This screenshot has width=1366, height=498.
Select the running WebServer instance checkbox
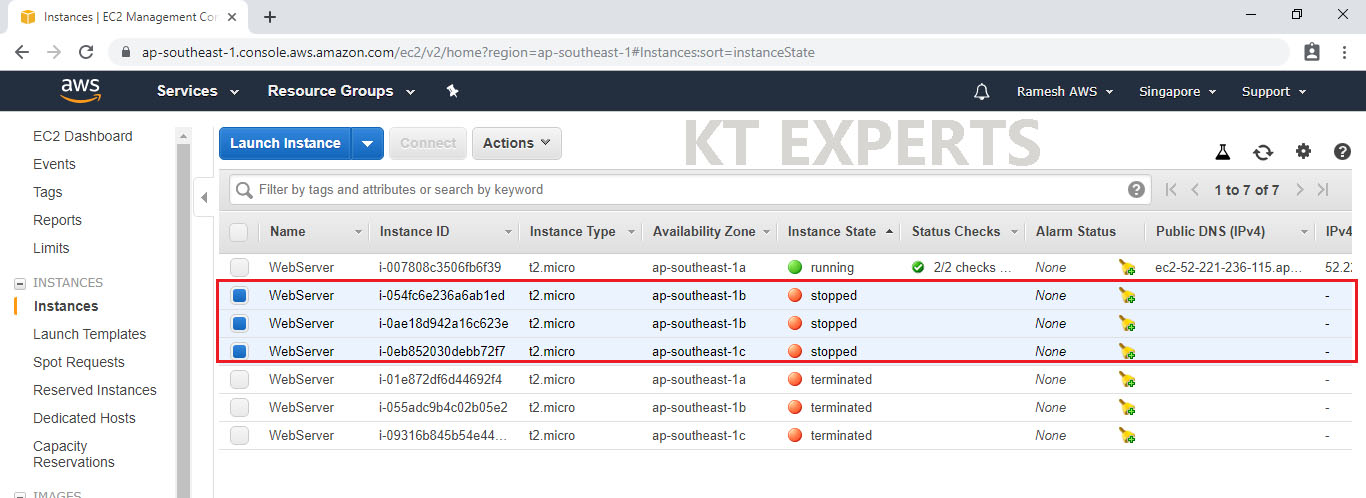(239, 267)
